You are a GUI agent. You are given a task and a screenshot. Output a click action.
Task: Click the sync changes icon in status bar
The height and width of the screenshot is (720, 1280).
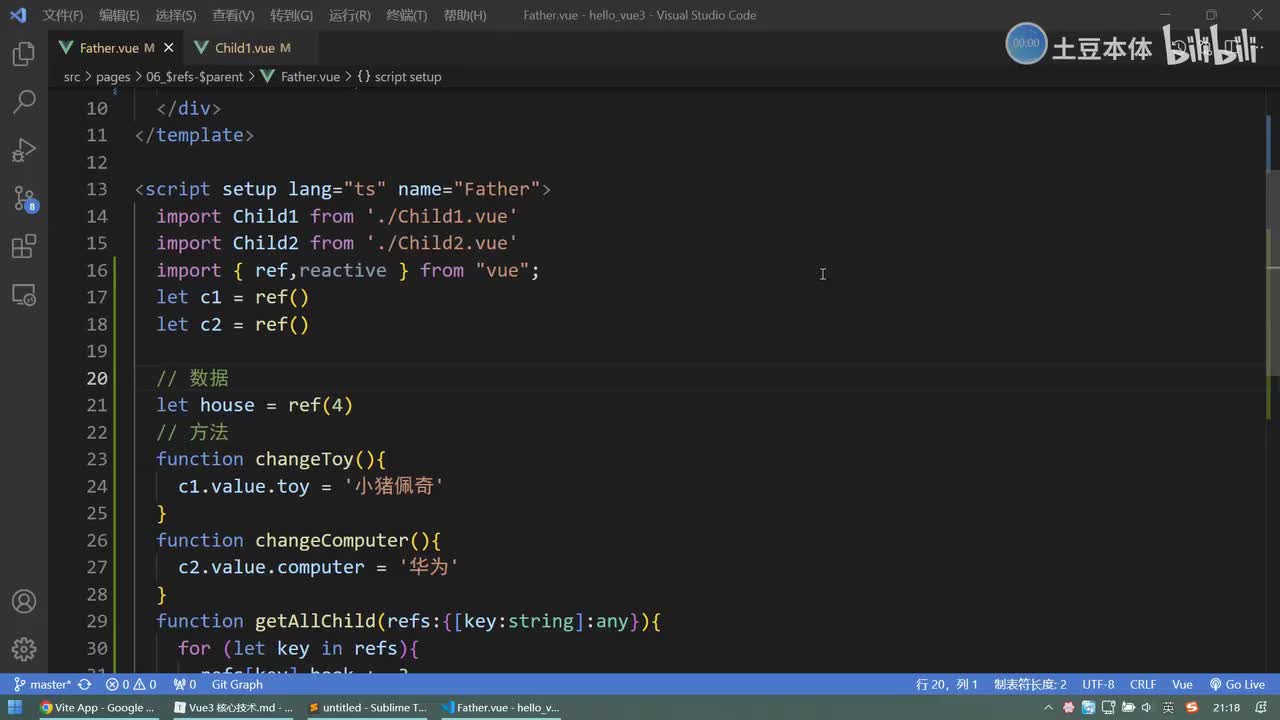click(x=85, y=685)
